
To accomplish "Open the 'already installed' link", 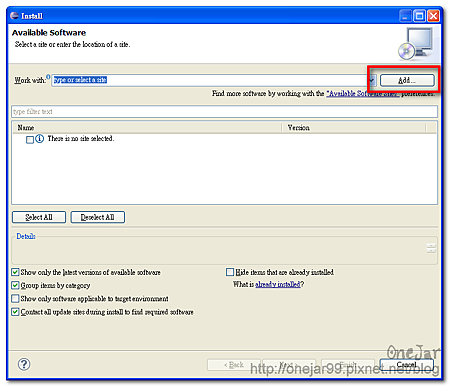I will click(x=278, y=284).
